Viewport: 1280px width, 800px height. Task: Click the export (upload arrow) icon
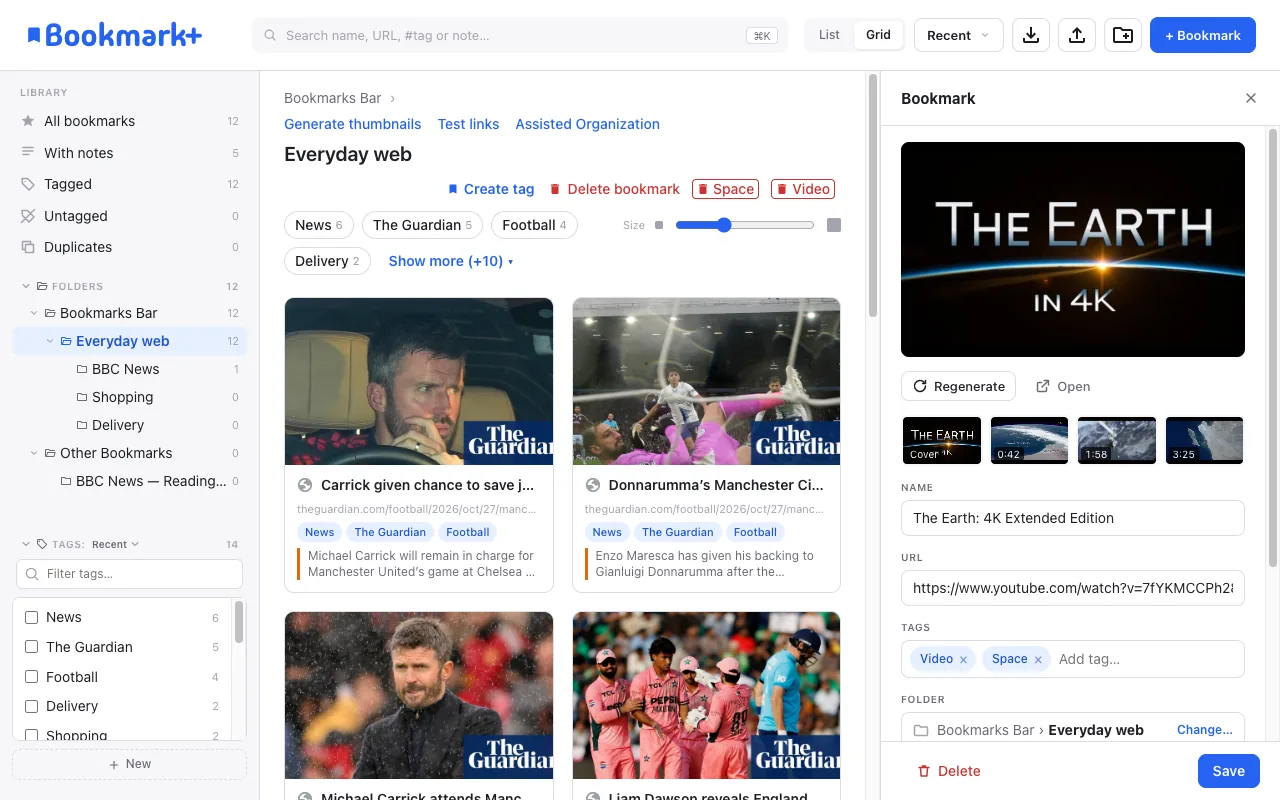(x=1077, y=35)
